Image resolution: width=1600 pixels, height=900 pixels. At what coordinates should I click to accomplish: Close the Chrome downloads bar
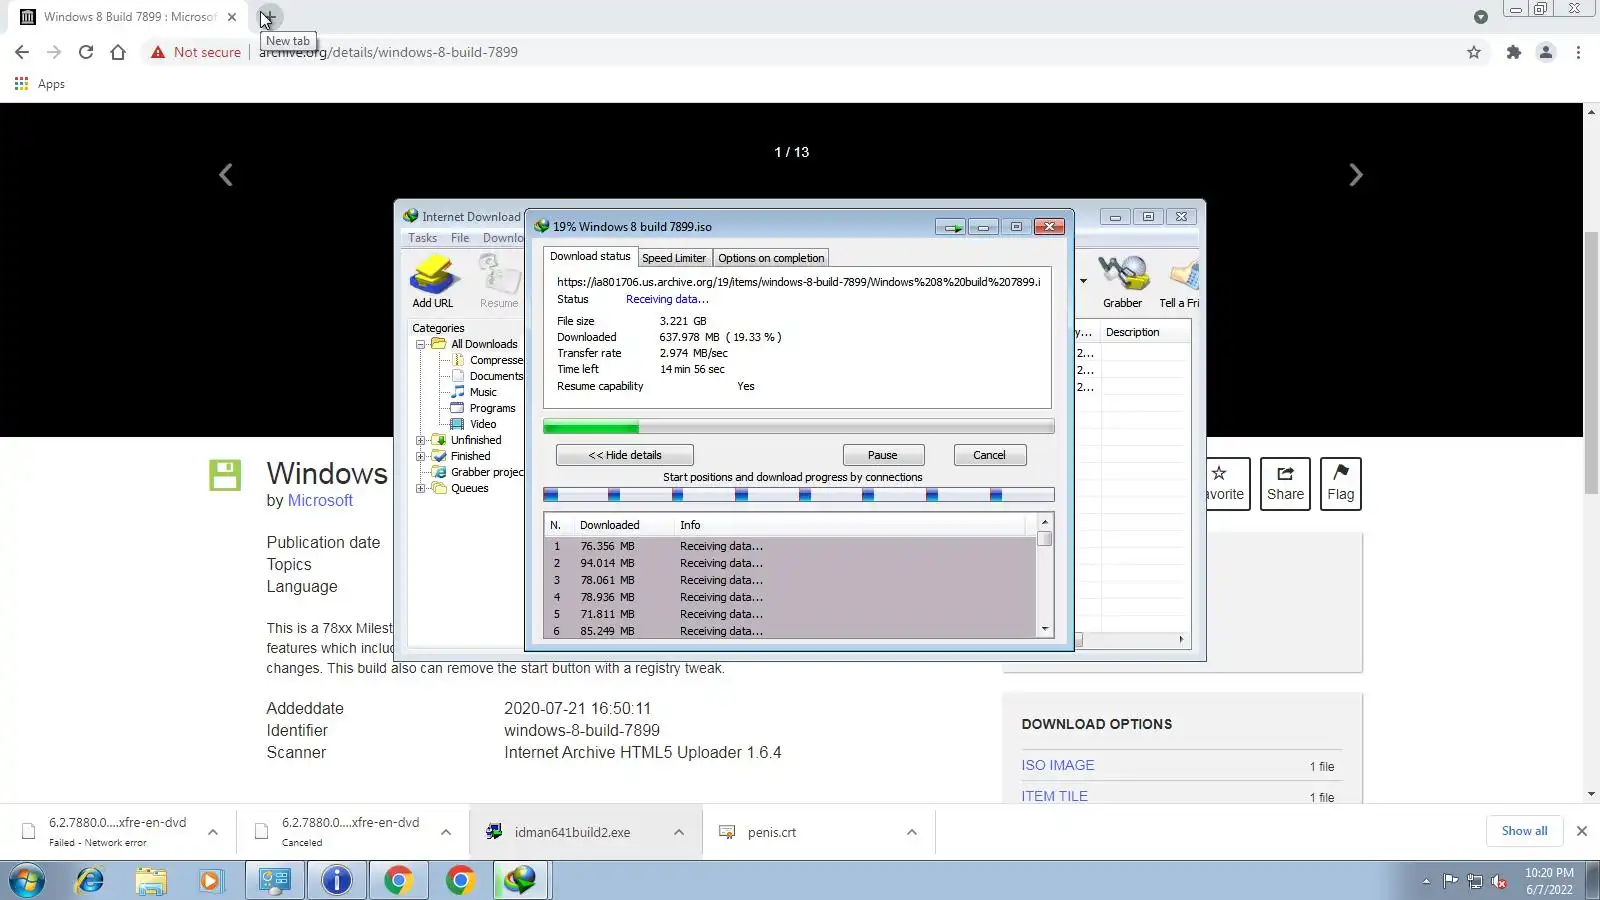point(1582,831)
